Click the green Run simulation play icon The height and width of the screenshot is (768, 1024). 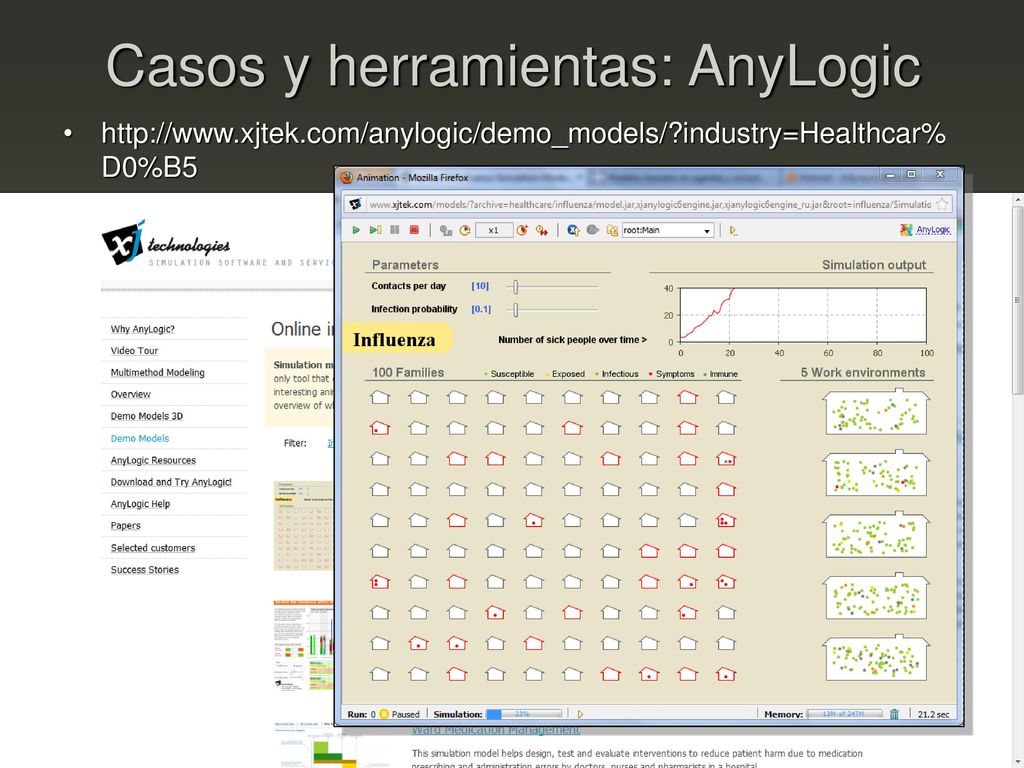[356, 230]
